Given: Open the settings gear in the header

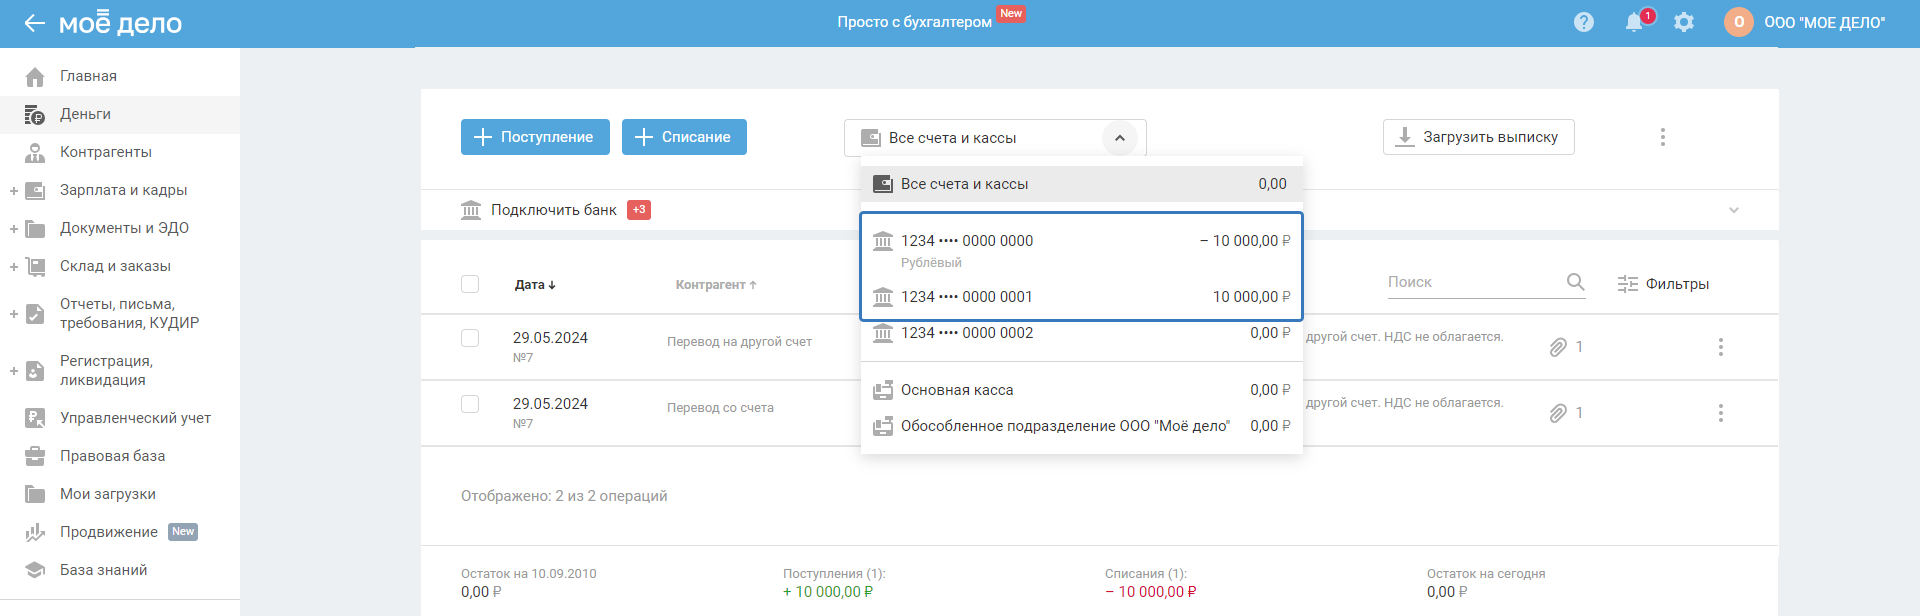Looking at the screenshot, I should click(1684, 22).
